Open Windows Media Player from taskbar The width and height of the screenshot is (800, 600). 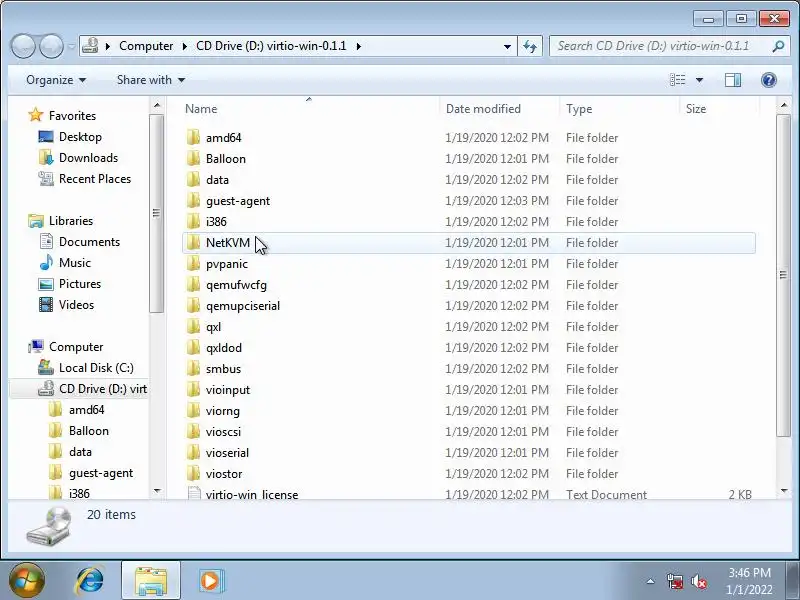pos(210,581)
